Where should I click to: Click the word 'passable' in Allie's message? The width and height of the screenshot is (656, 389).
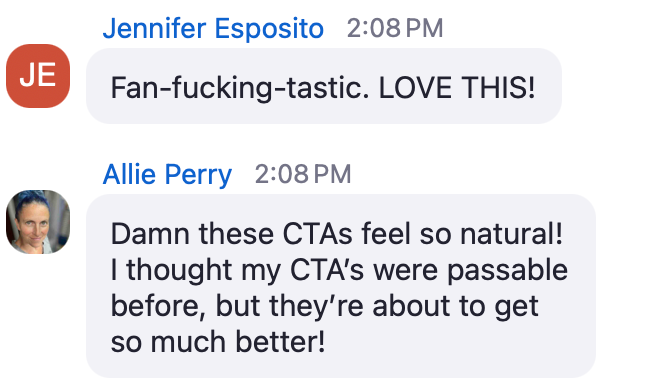click(x=507, y=271)
